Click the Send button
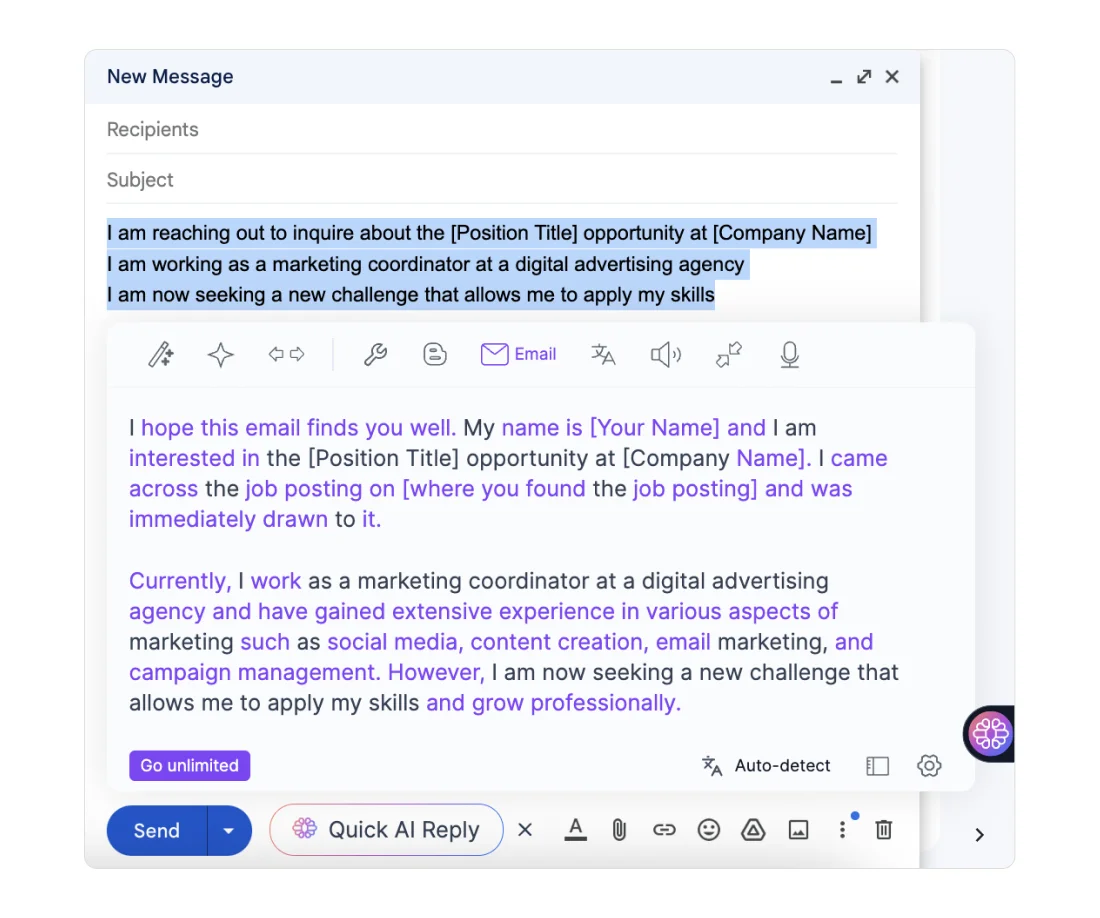This screenshot has width=1100, height=918. click(157, 830)
